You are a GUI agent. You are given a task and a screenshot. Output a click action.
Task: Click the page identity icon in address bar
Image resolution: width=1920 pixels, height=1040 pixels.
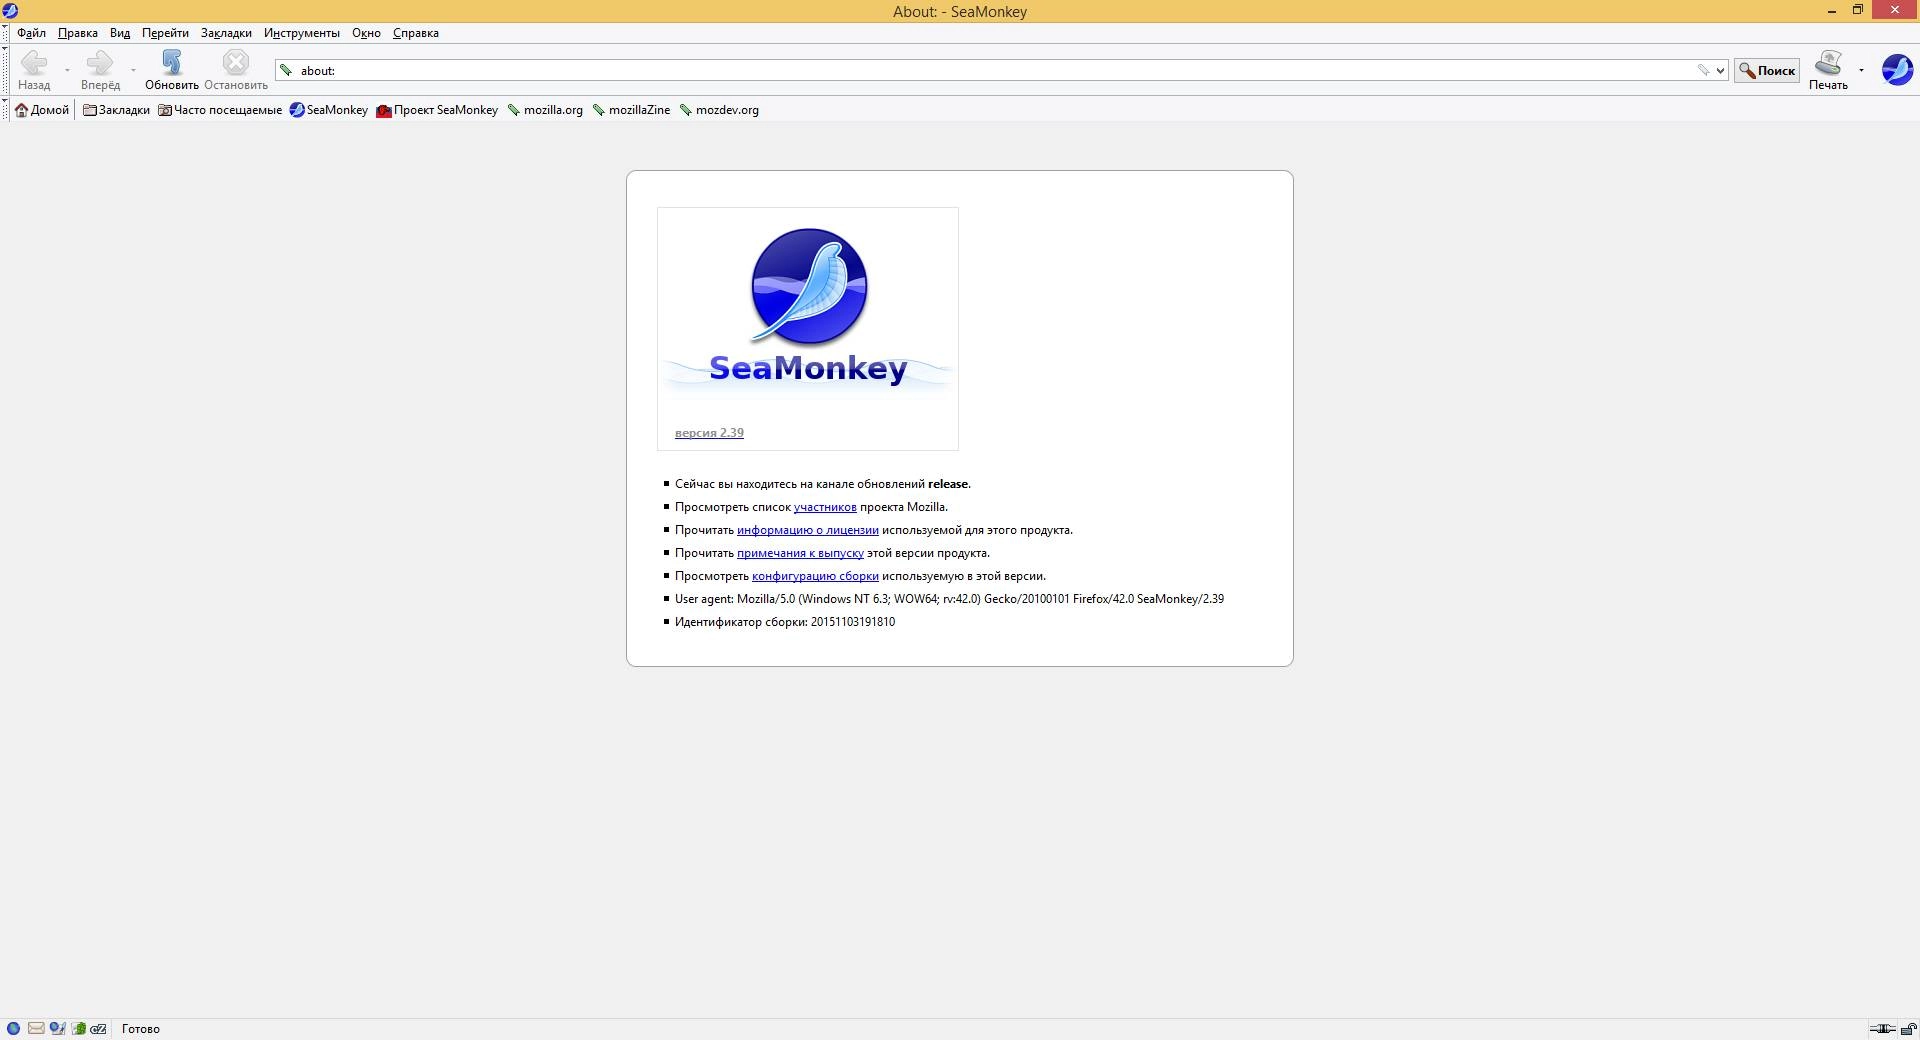286,70
